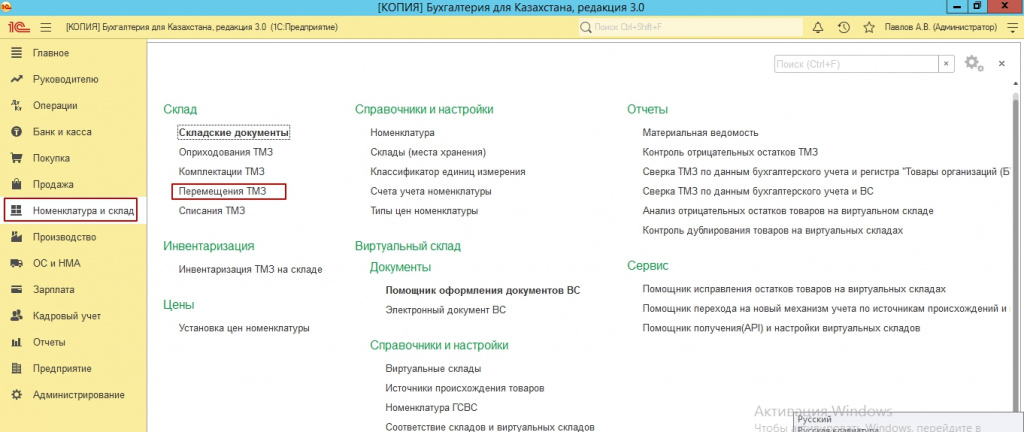
Task: Open Источники происхождения товаров
Action: (x=465, y=388)
